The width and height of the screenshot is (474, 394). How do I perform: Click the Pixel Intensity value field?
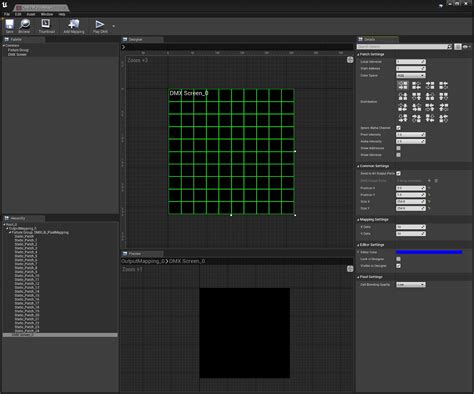pos(411,135)
